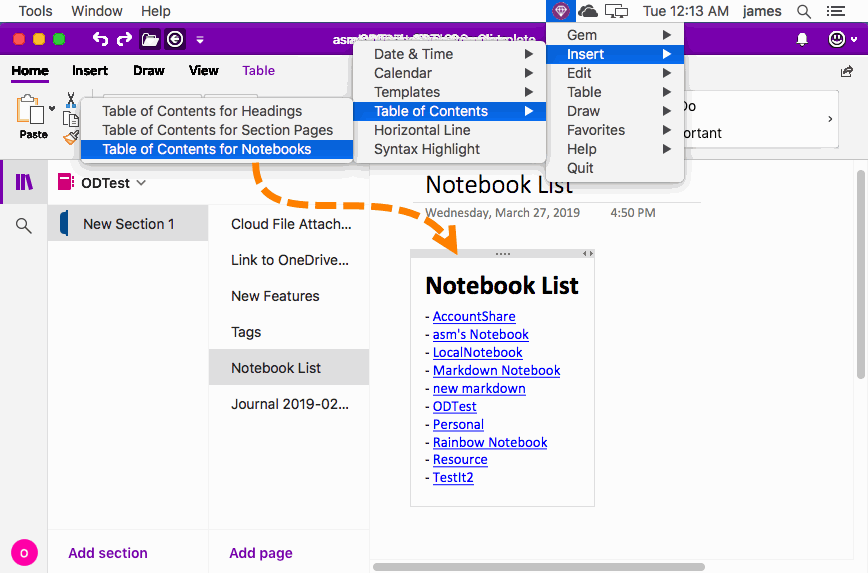This screenshot has height=573, width=868.
Task: Click the Redo arrow in title bar
Action: coord(125,39)
